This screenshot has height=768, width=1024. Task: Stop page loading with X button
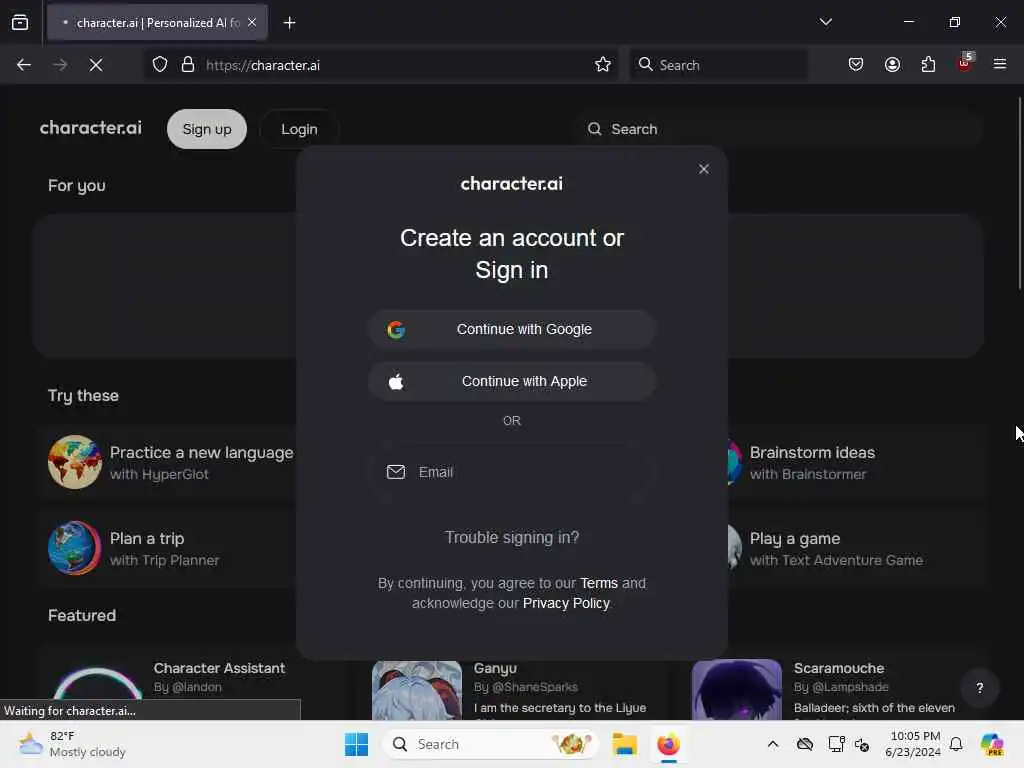(x=96, y=65)
